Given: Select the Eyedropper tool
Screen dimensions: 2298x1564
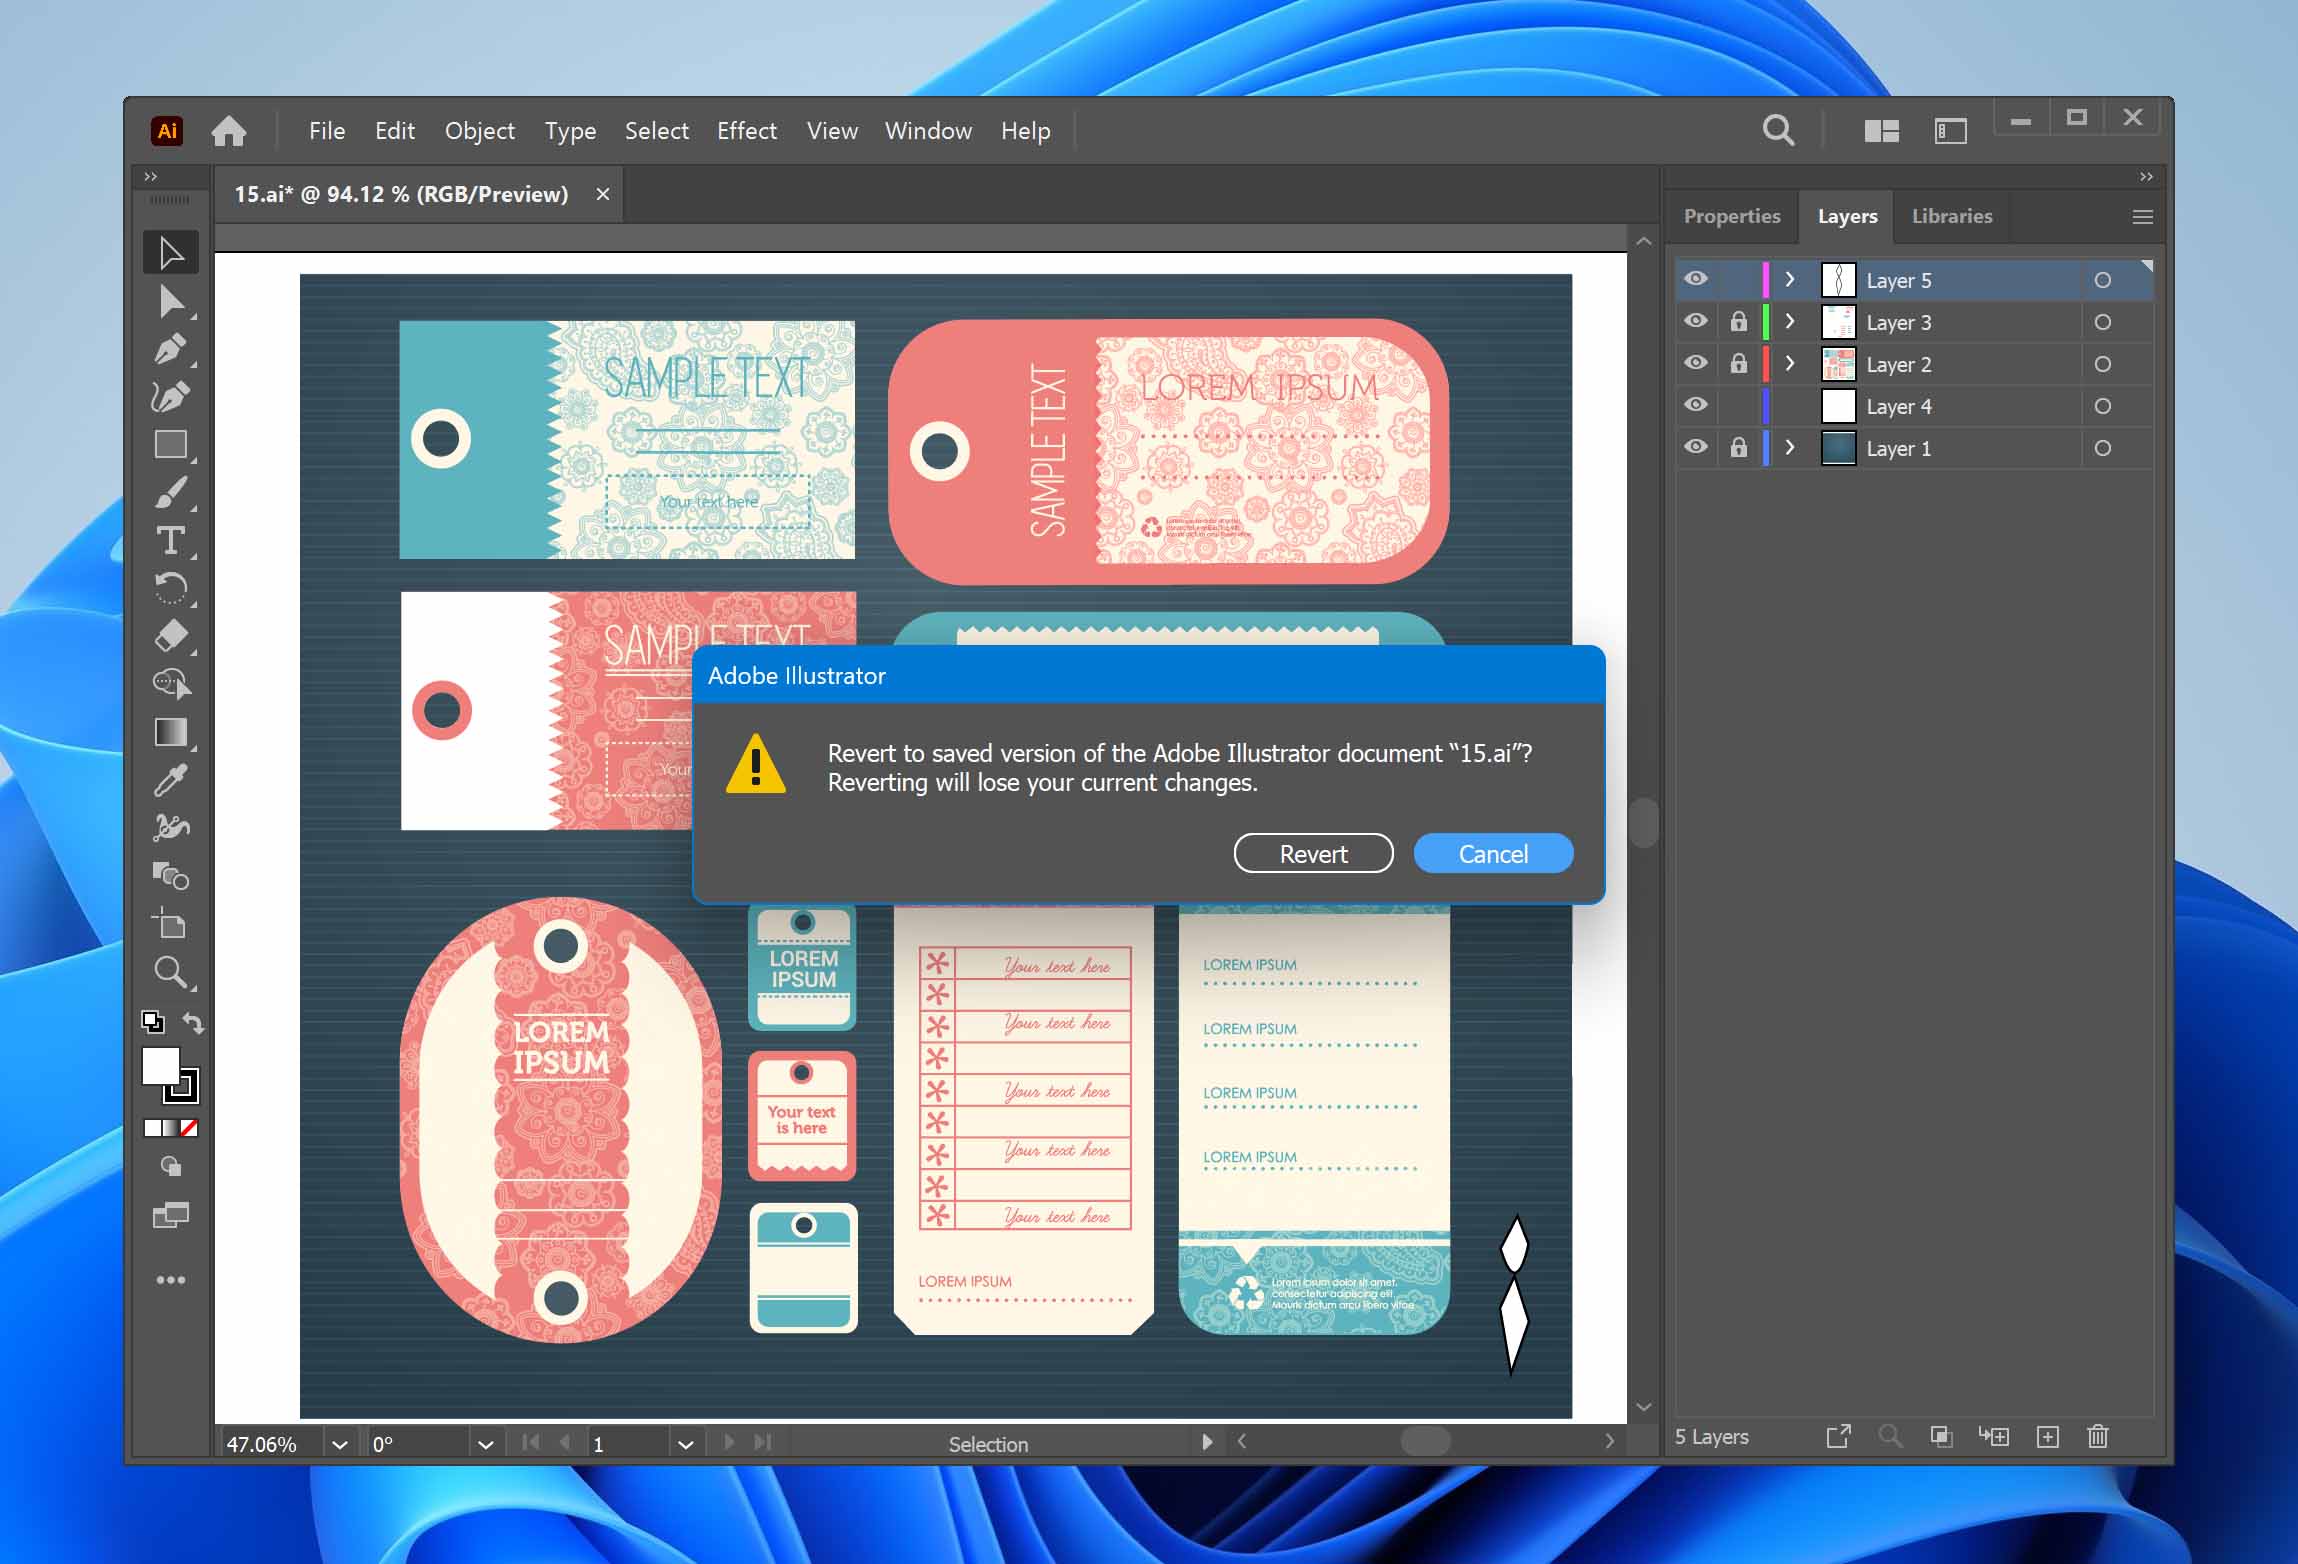Looking at the screenshot, I should point(171,775).
